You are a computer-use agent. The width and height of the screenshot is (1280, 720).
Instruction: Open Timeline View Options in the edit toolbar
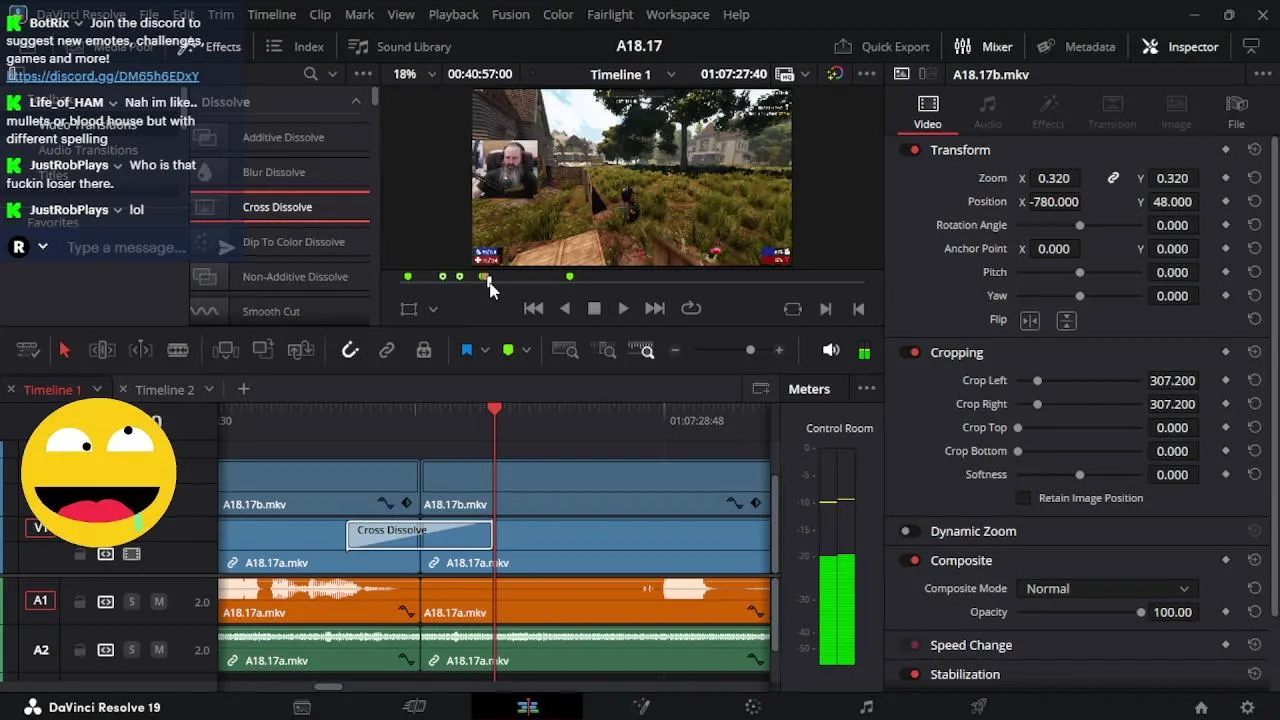click(28, 350)
